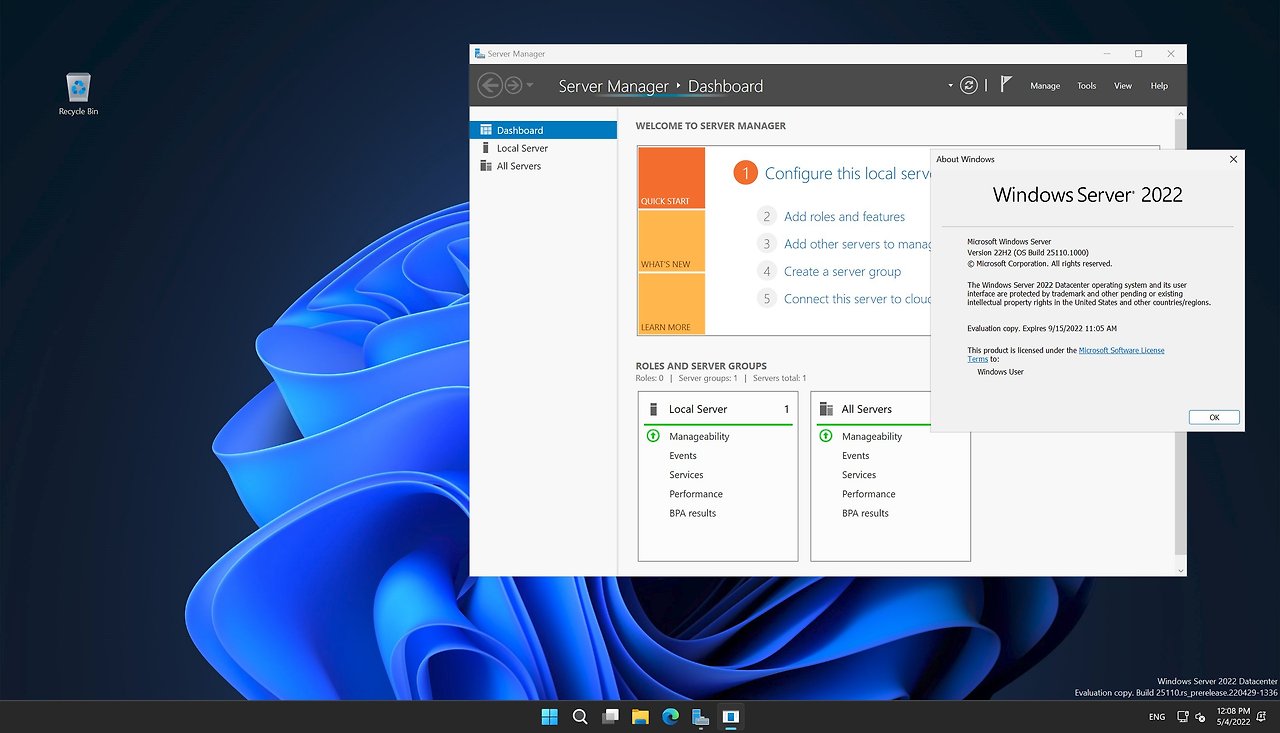1280x733 pixels.
Task: Open the navigation history dropdown arrow
Action: (530, 86)
